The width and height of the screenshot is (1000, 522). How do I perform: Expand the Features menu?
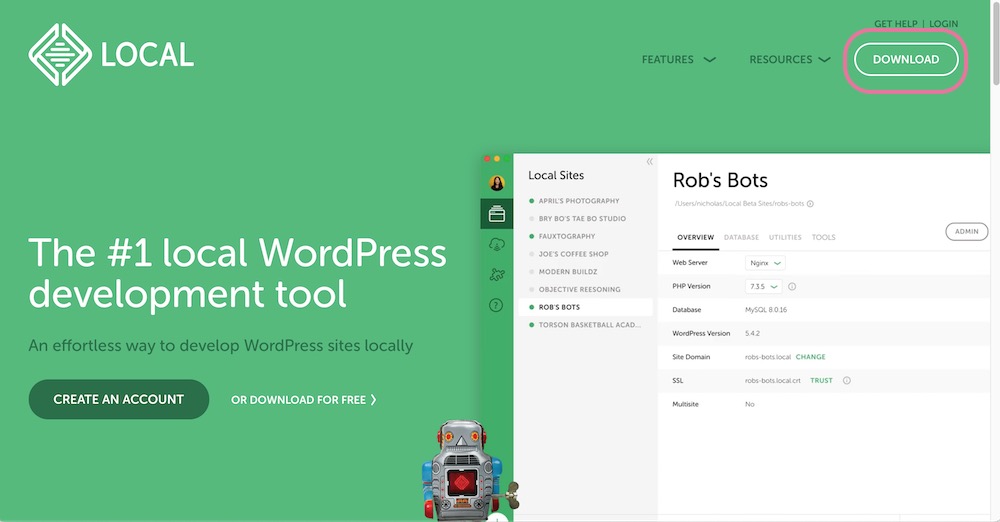point(679,59)
